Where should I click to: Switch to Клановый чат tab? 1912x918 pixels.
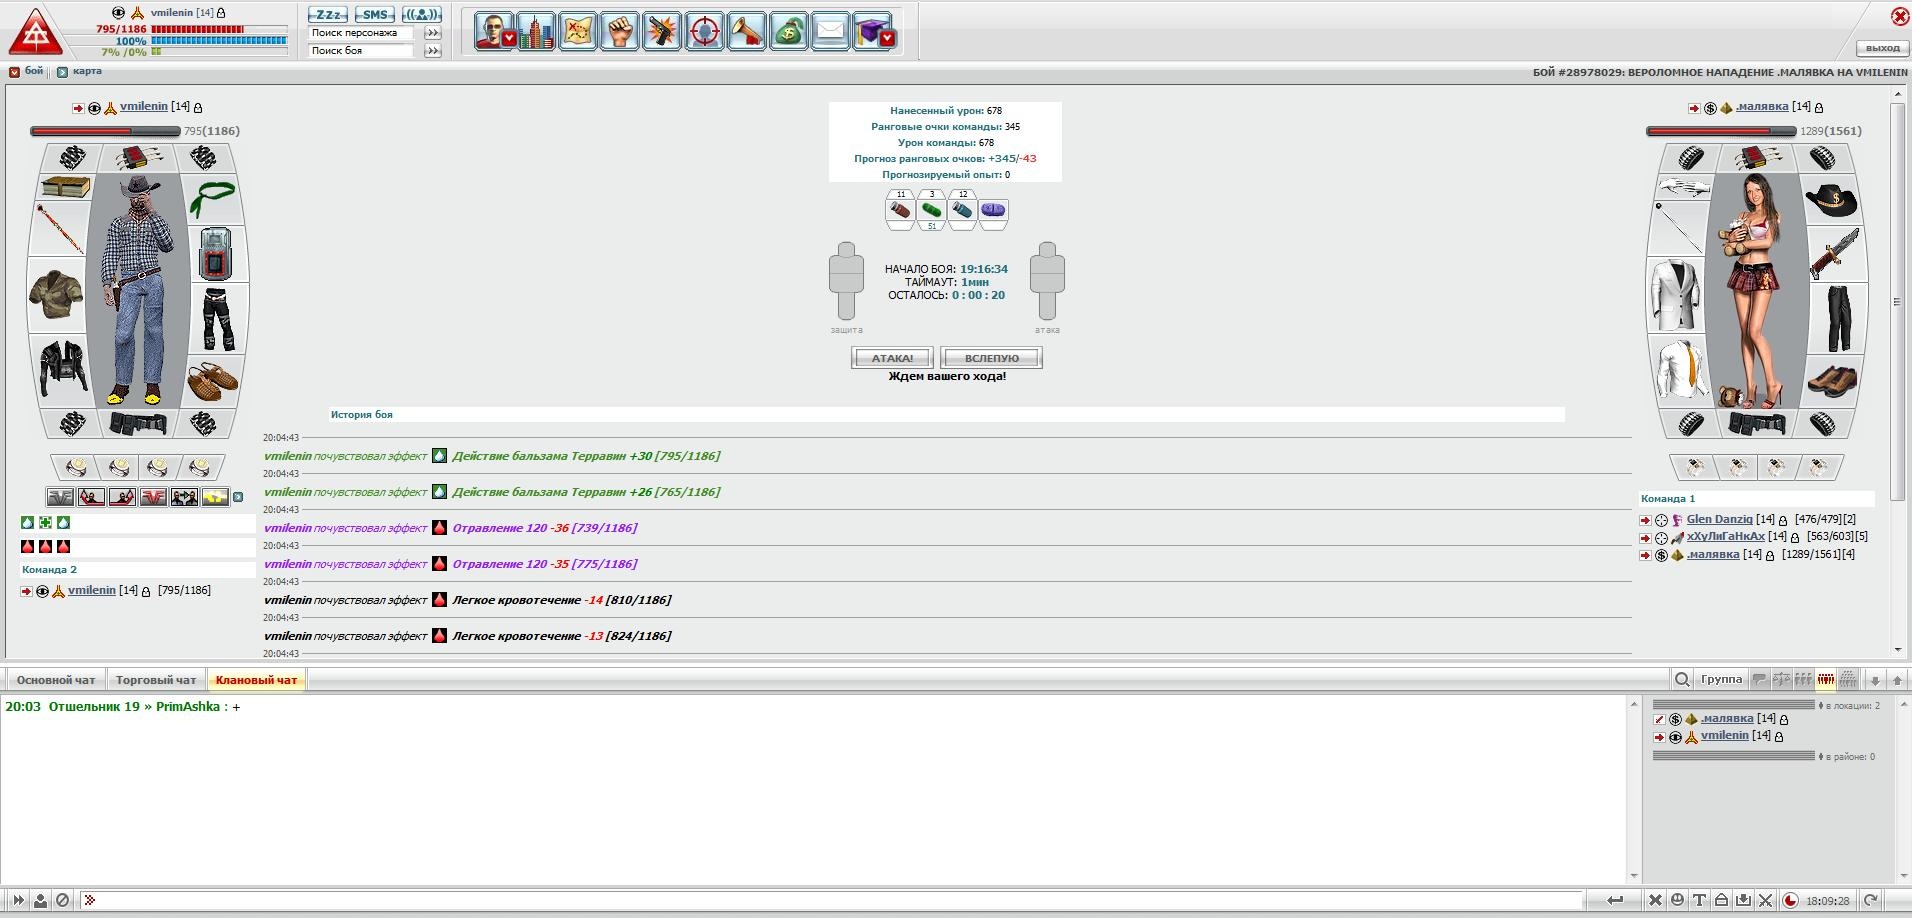click(256, 680)
